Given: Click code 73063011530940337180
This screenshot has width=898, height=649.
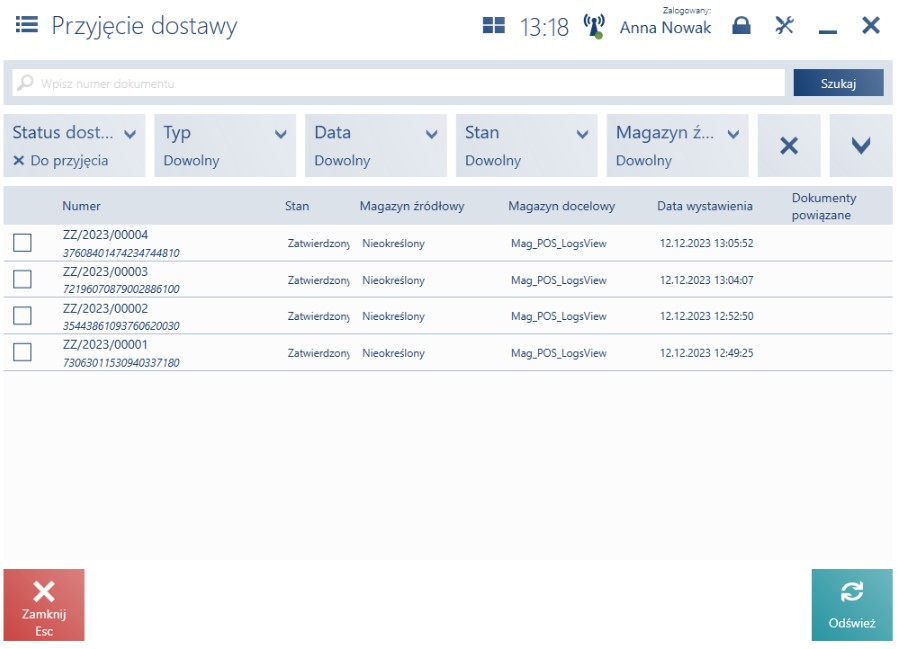Looking at the screenshot, I should pos(121,362).
